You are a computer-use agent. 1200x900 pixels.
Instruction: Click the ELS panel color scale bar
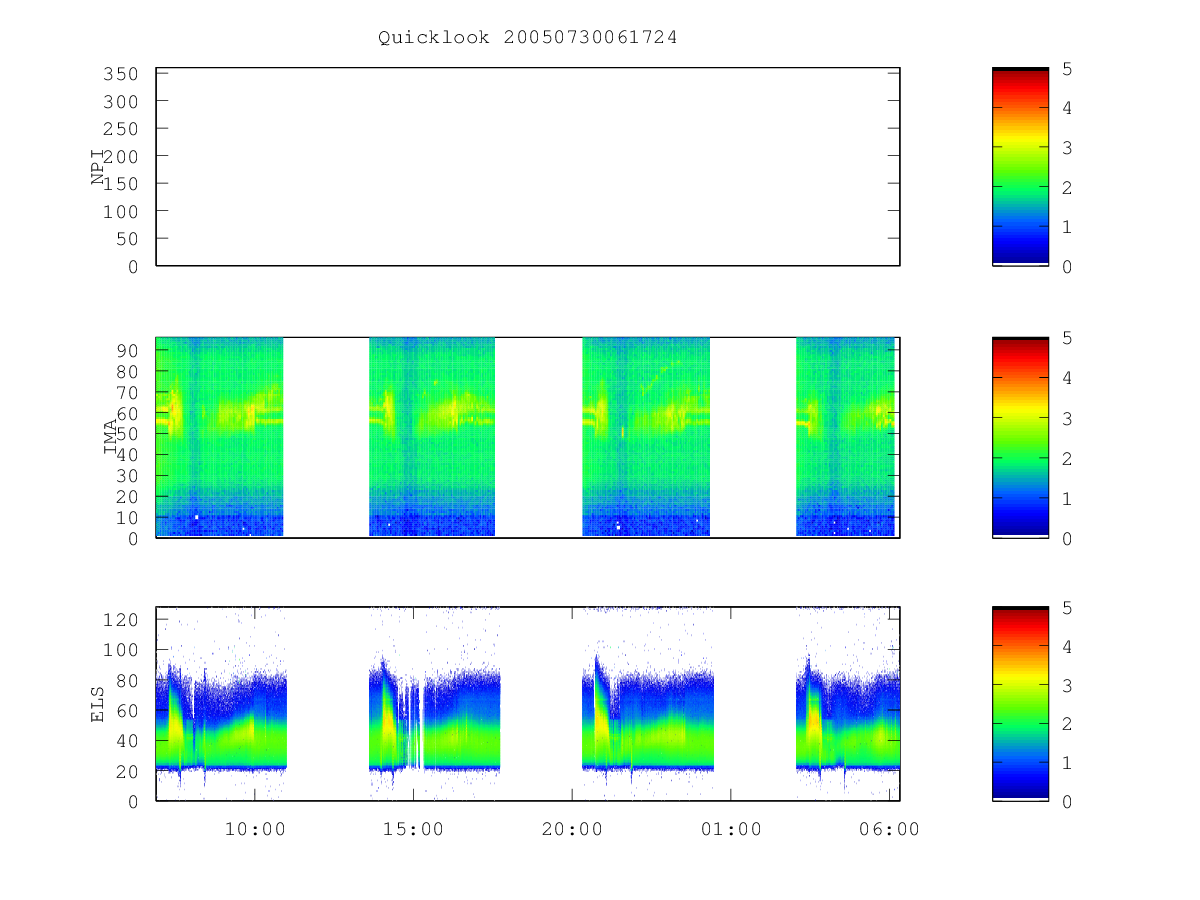[1020, 703]
